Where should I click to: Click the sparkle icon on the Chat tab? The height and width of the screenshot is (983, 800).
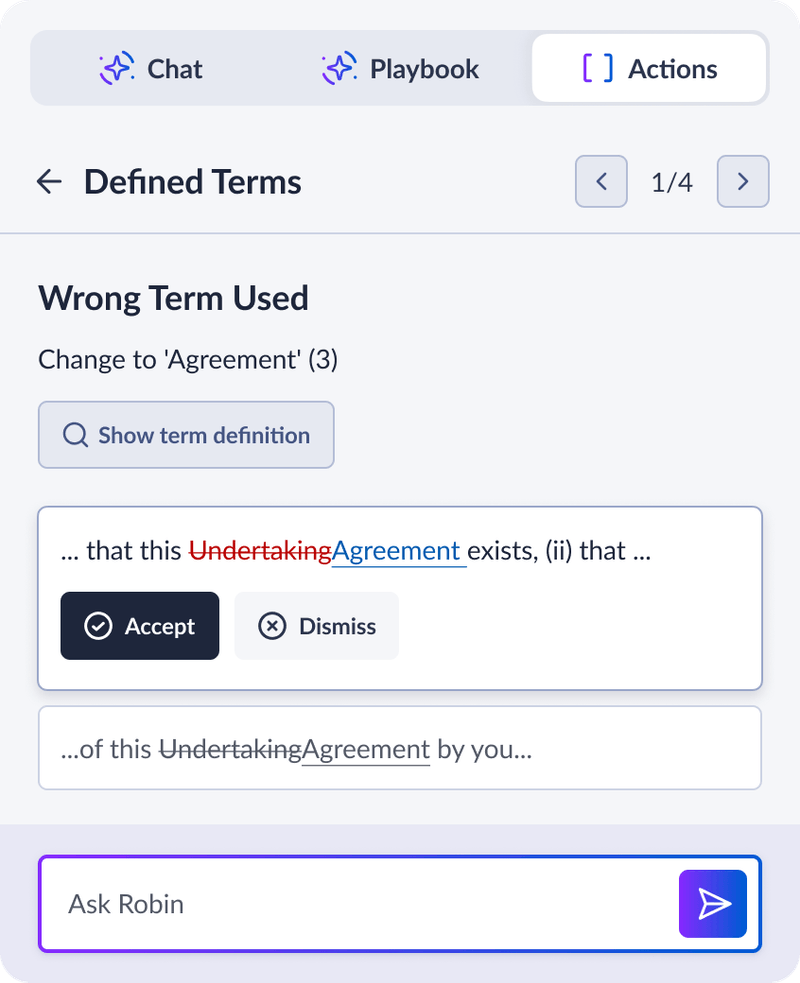click(117, 69)
